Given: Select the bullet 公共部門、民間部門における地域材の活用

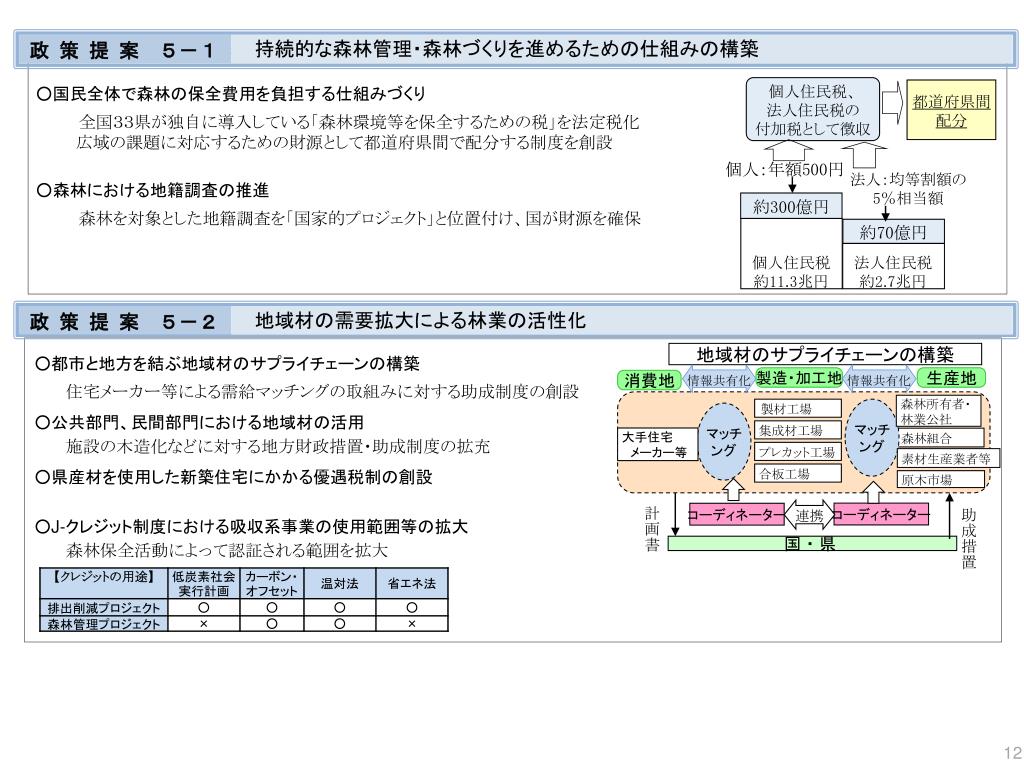Looking at the screenshot, I should click(x=200, y=423).
